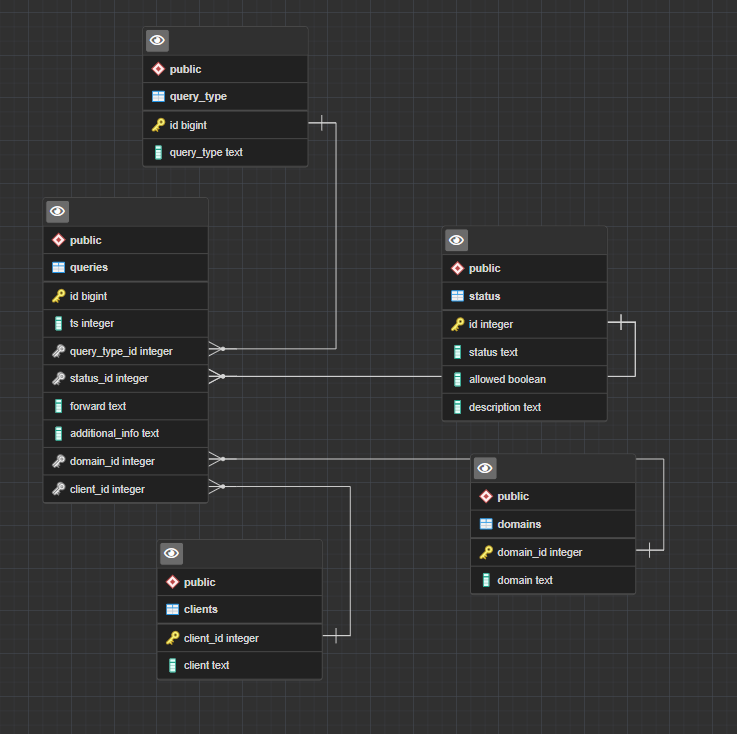Select 'query_type' table name label

coord(198,97)
